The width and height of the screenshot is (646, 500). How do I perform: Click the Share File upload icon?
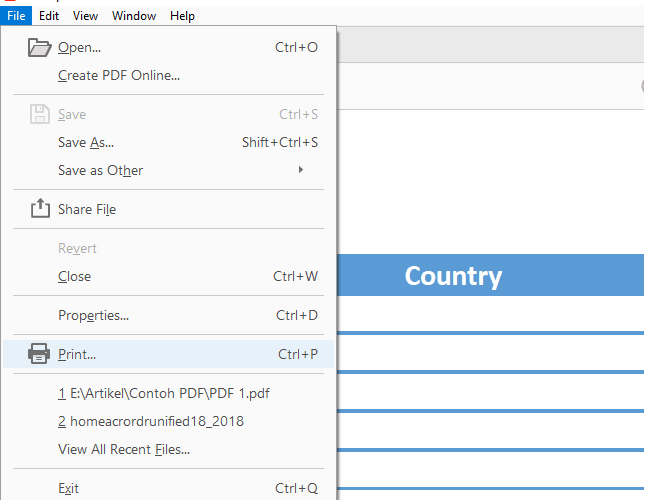[x=40, y=208]
